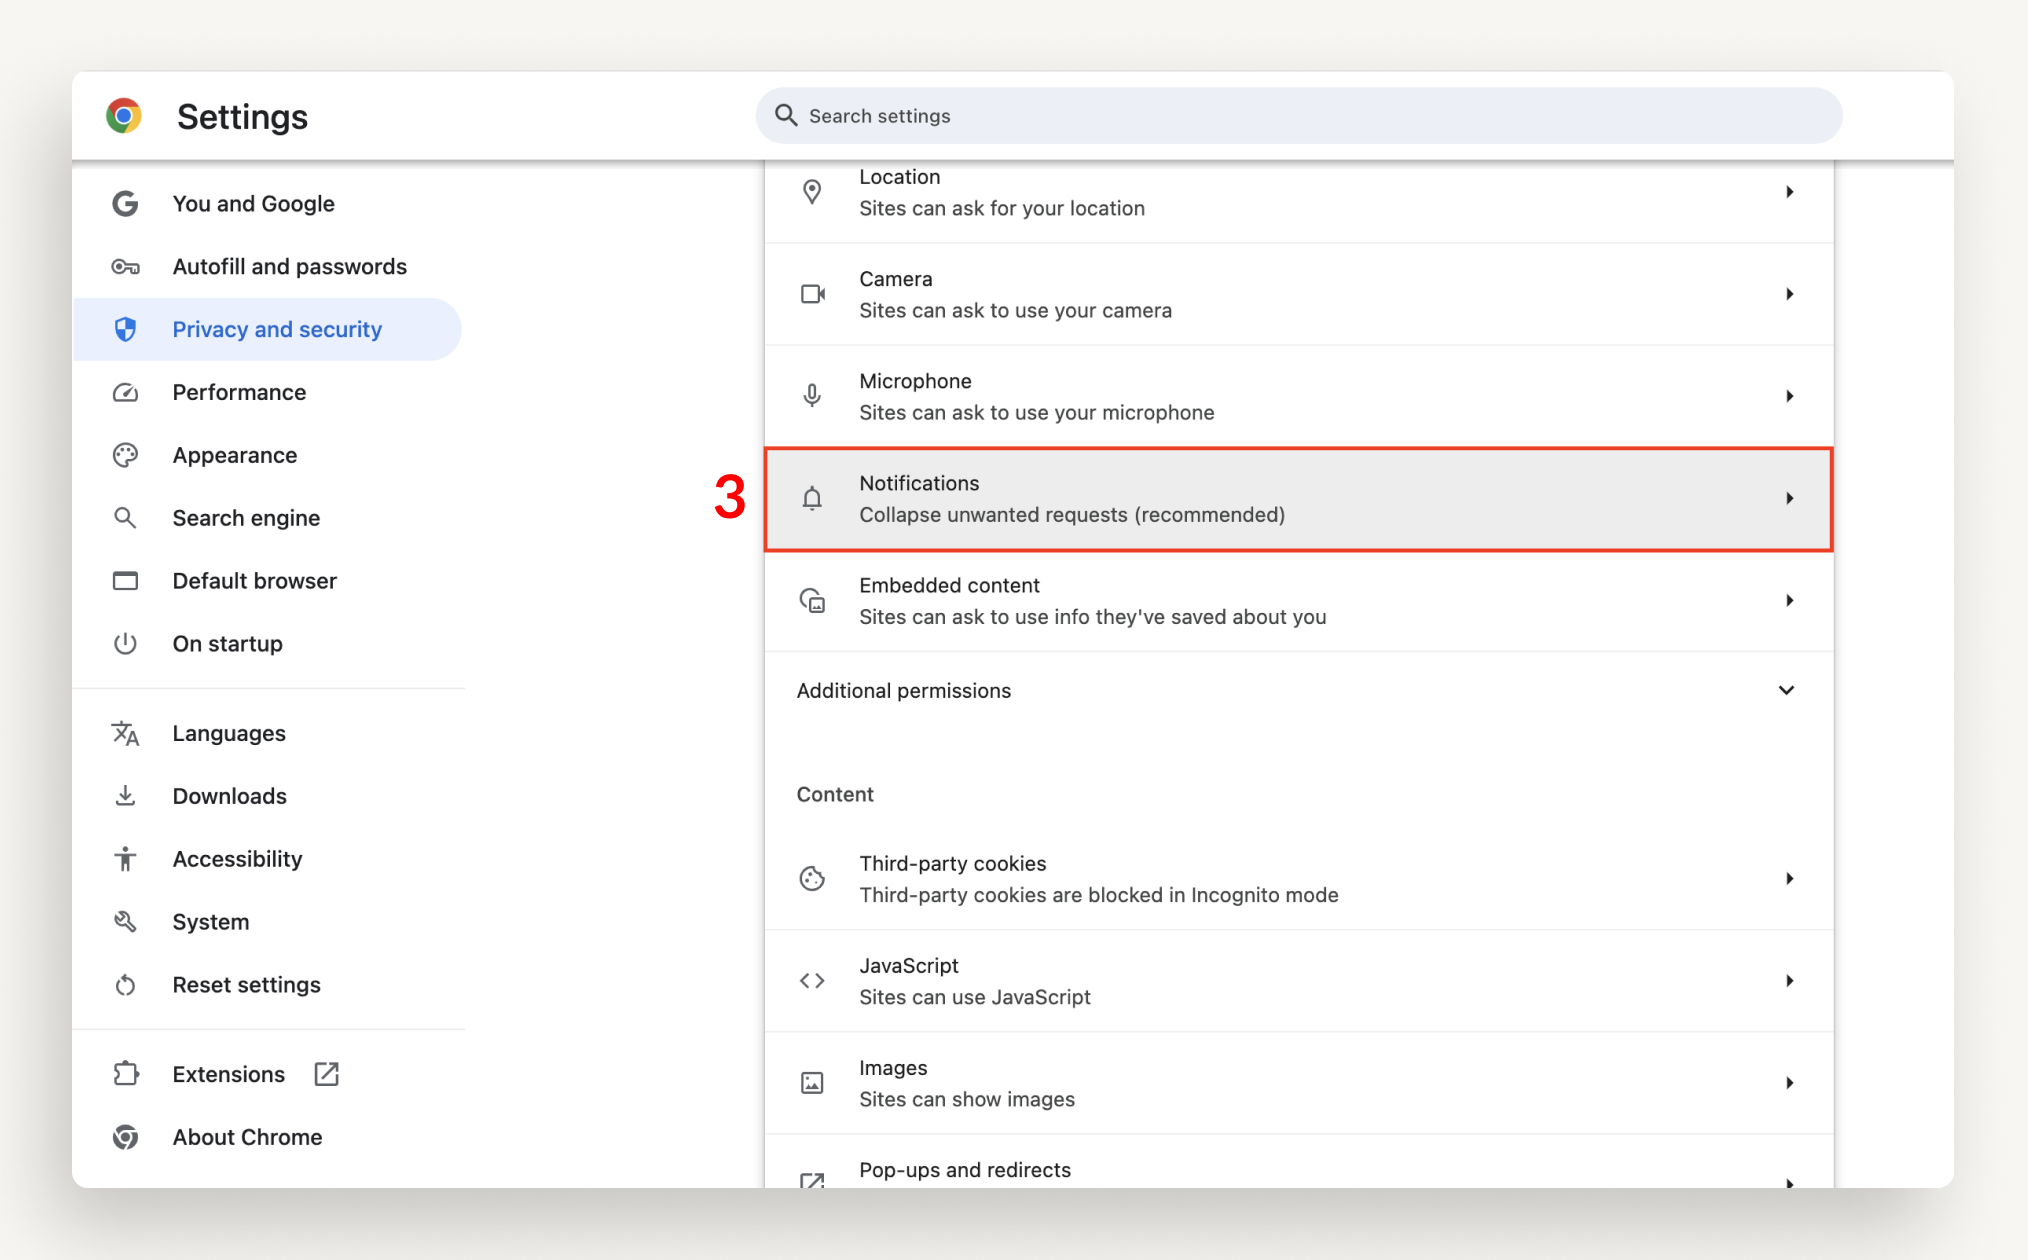
Task: Click the Microphone icon
Action: pyautogui.click(x=812, y=395)
